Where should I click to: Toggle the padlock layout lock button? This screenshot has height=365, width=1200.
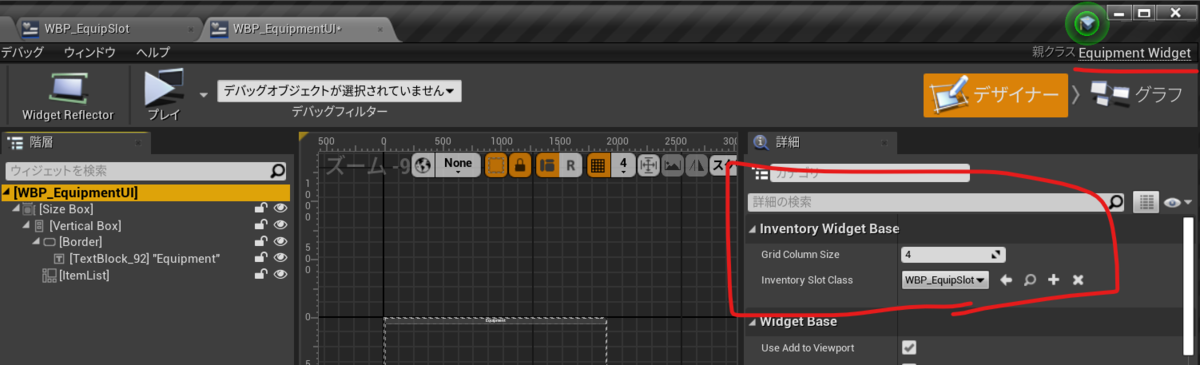click(519, 165)
